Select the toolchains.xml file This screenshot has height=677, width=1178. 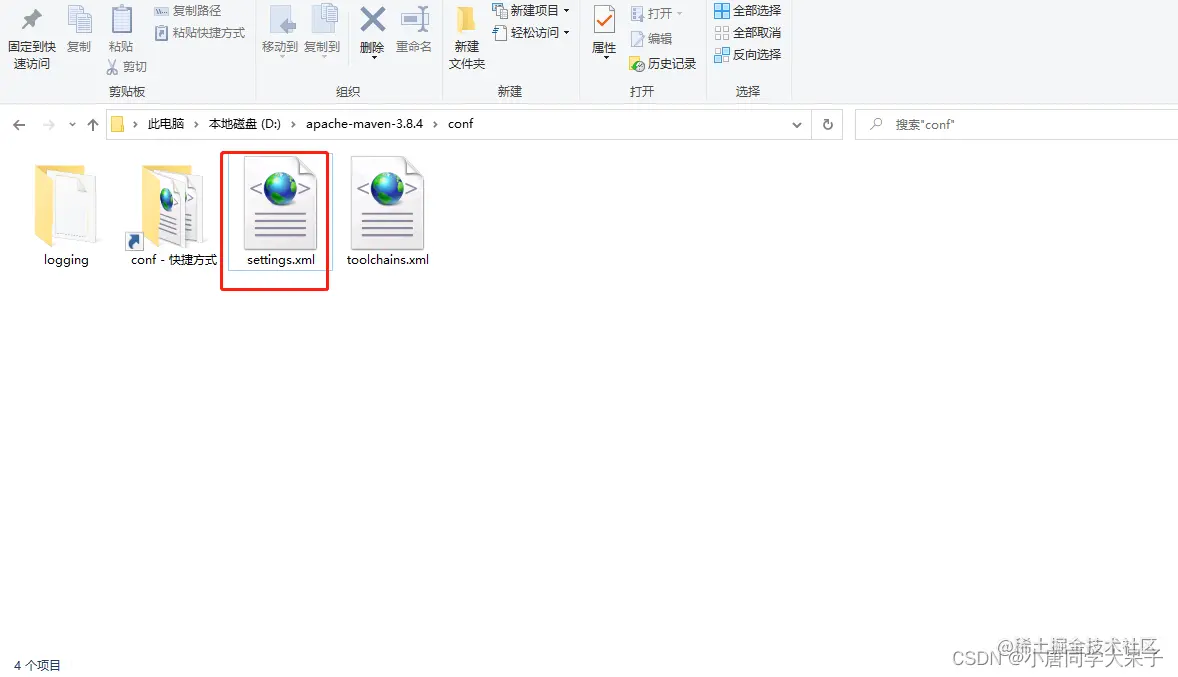[x=388, y=213]
